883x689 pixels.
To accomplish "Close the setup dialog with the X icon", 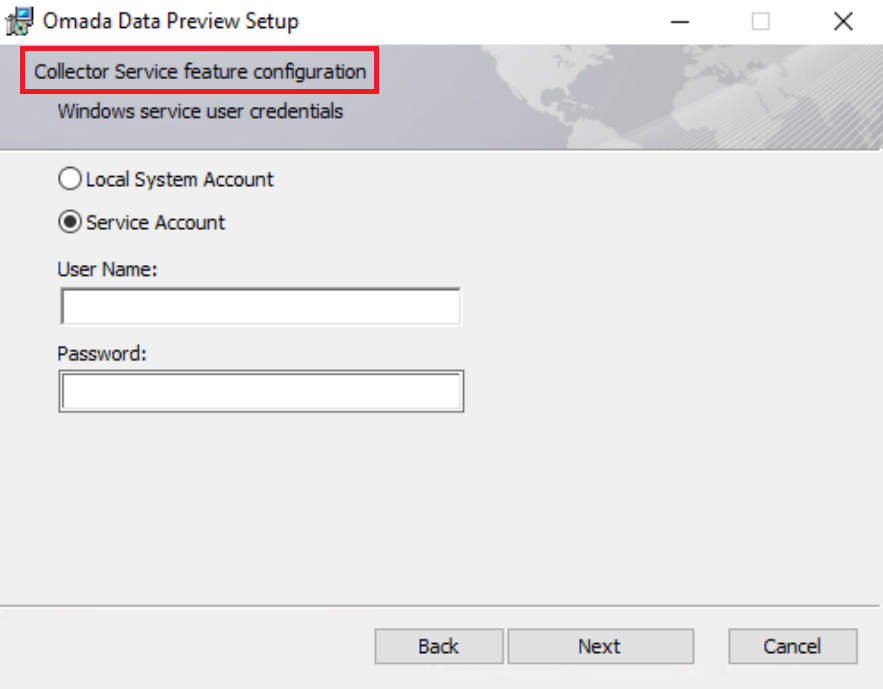I will pos(843,22).
